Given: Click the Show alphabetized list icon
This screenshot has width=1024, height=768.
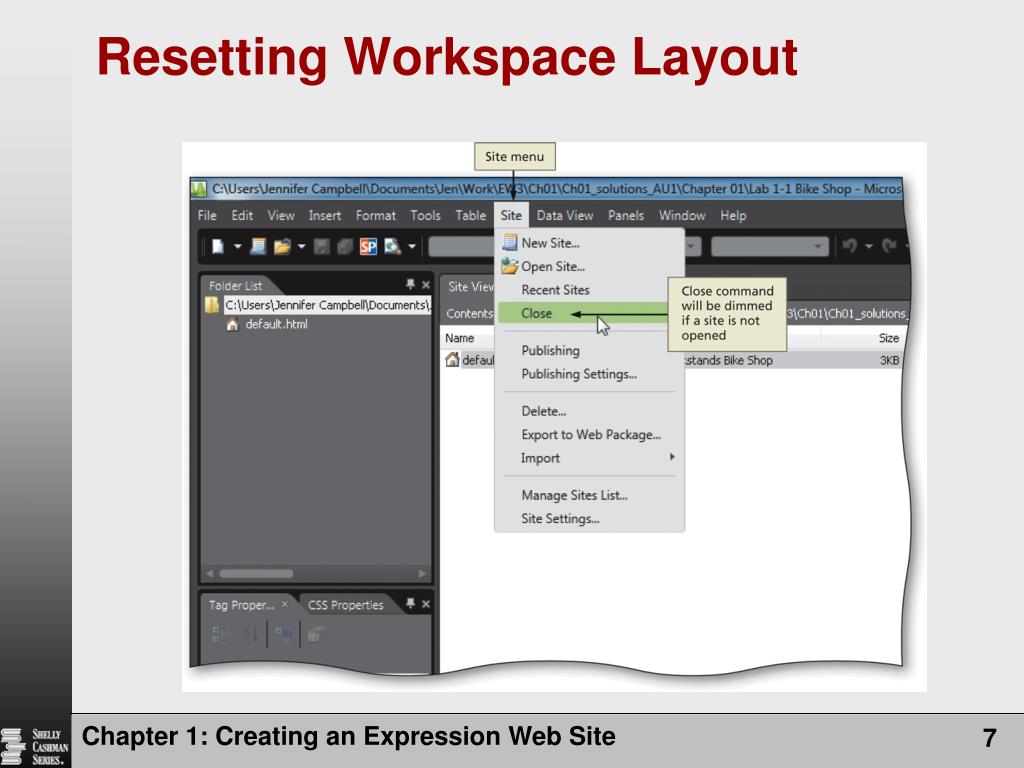Looking at the screenshot, I should point(251,634).
